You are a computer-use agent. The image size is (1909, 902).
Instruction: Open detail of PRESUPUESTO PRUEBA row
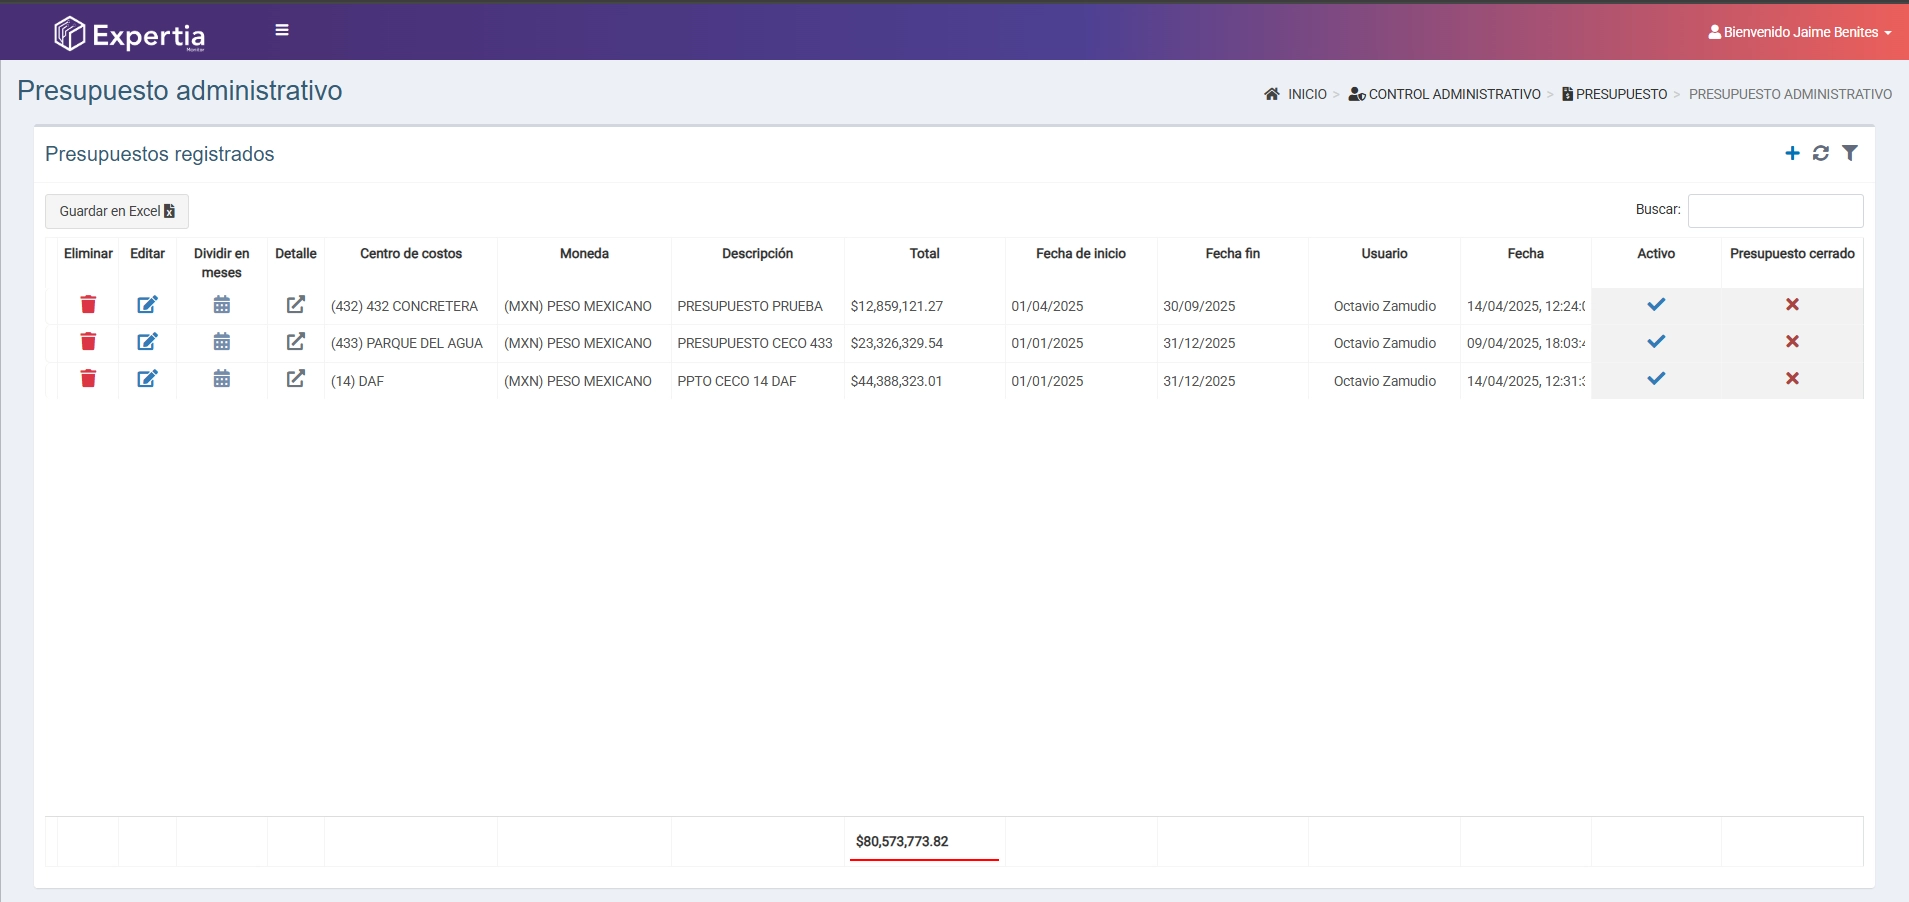pos(295,305)
